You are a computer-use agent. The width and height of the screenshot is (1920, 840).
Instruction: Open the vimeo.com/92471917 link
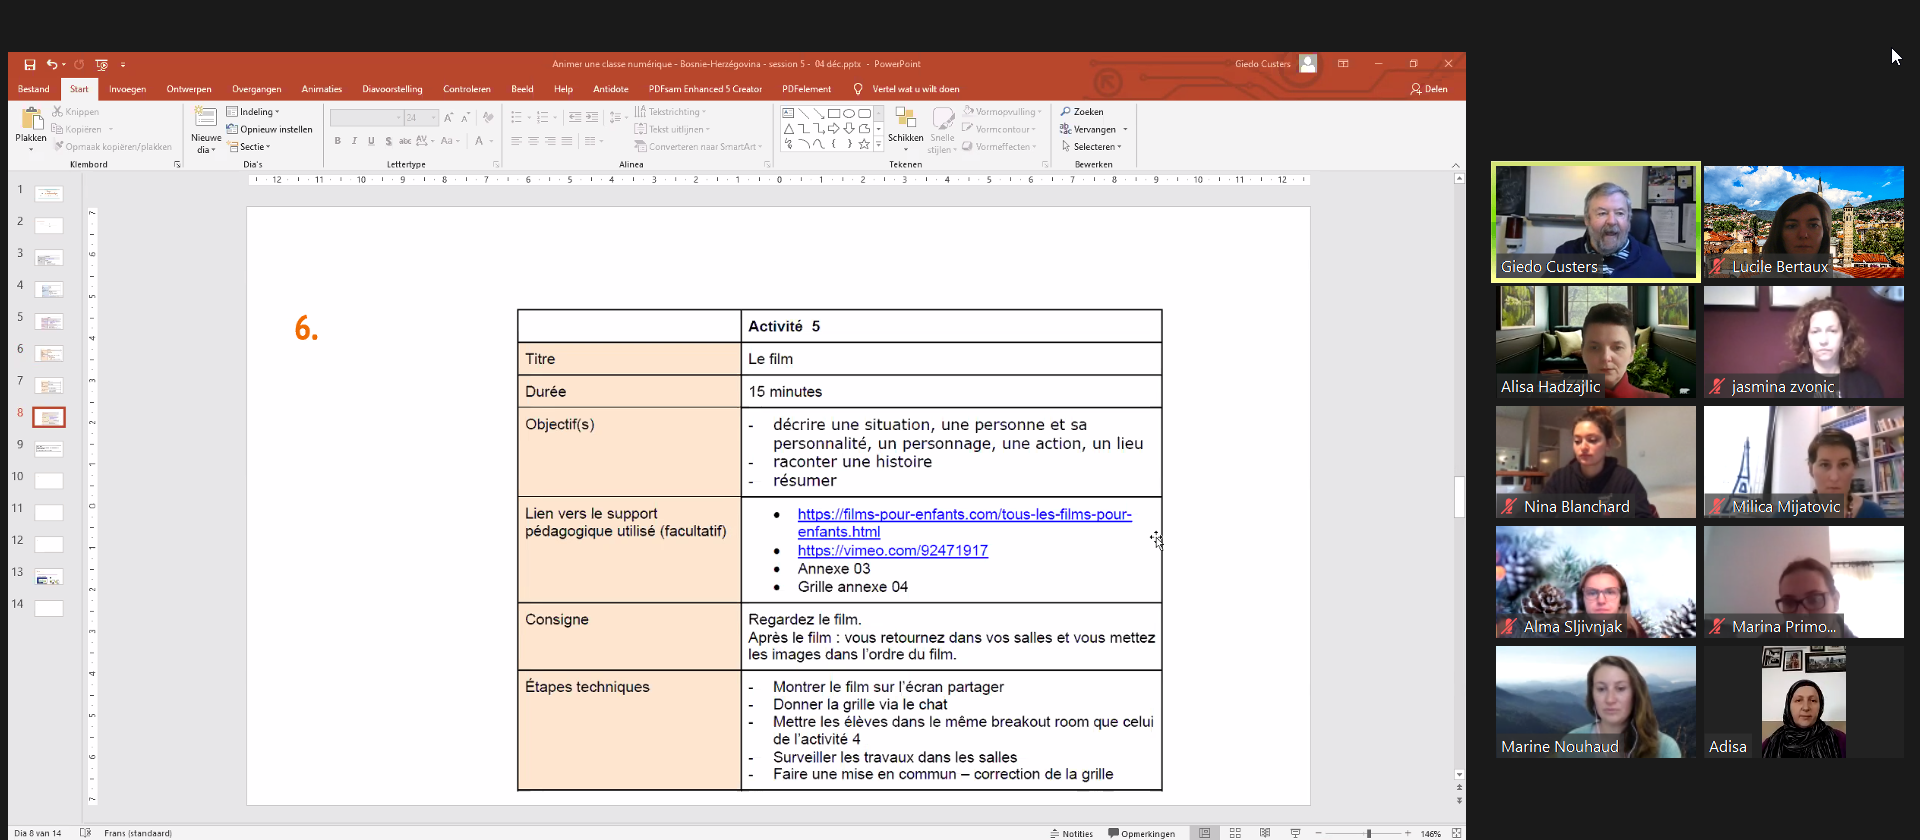coord(892,551)
